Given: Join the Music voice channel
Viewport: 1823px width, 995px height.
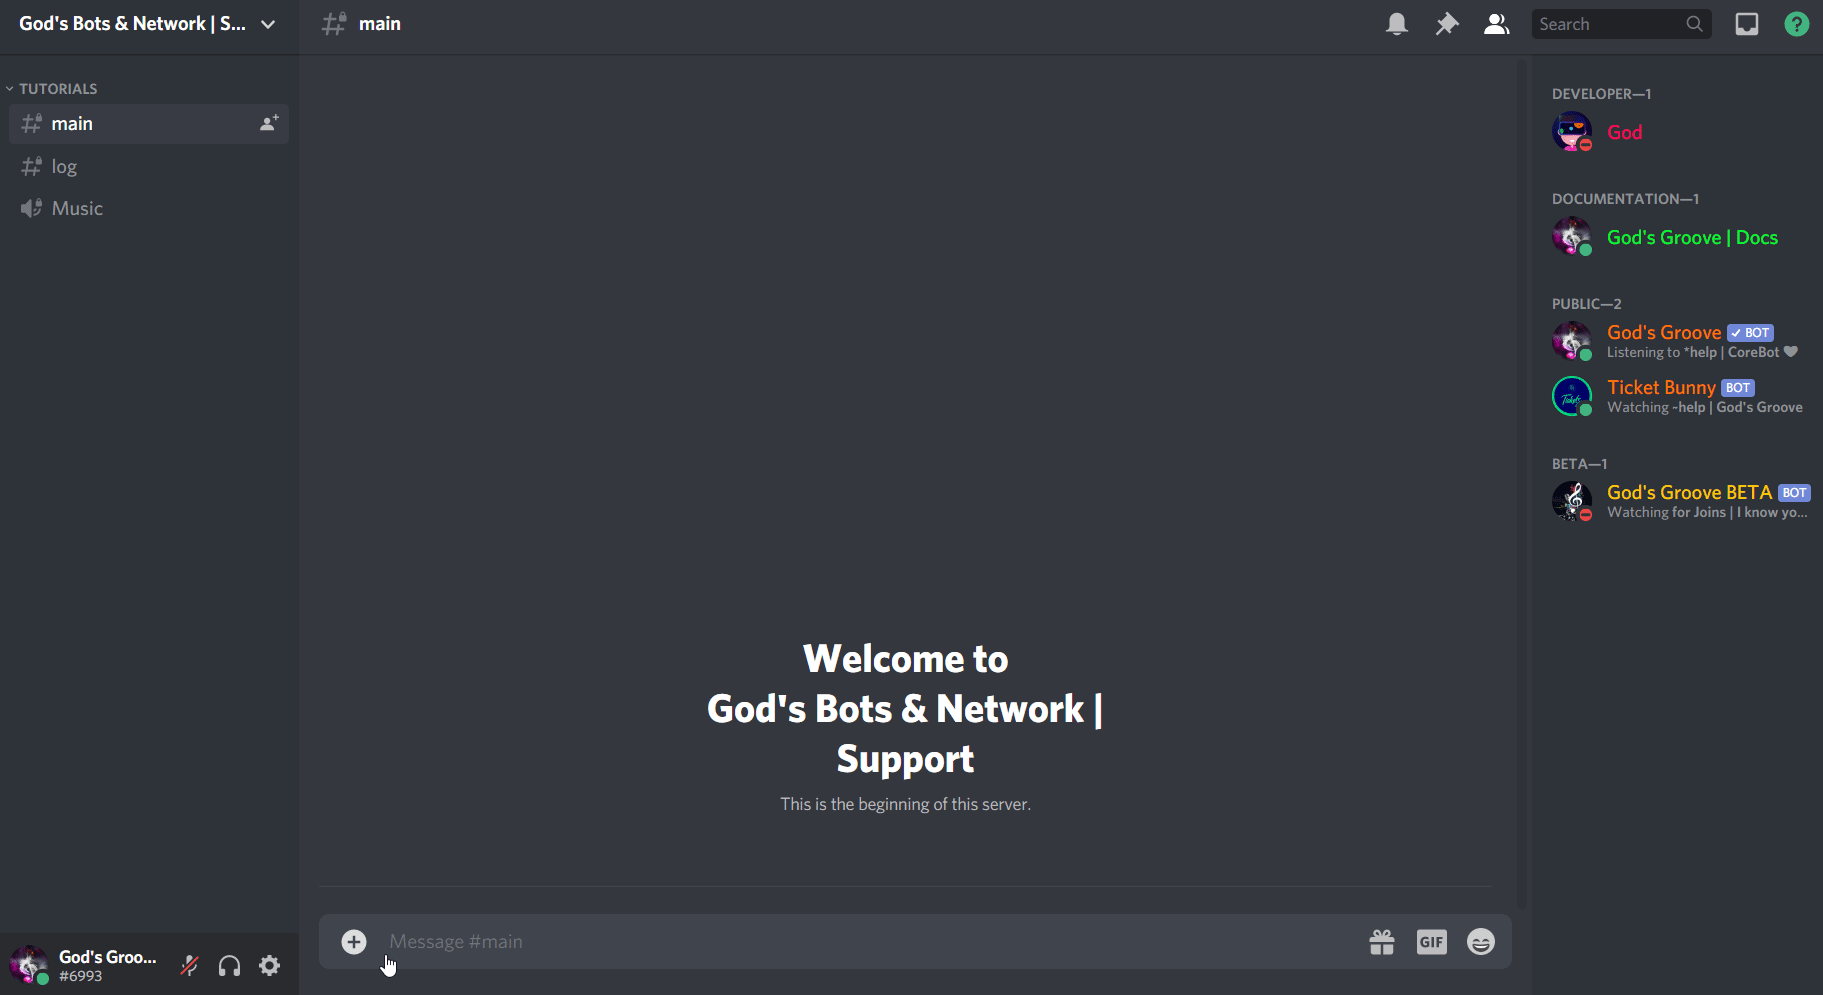Looking at the screenshot, I should tap(148, 209).
